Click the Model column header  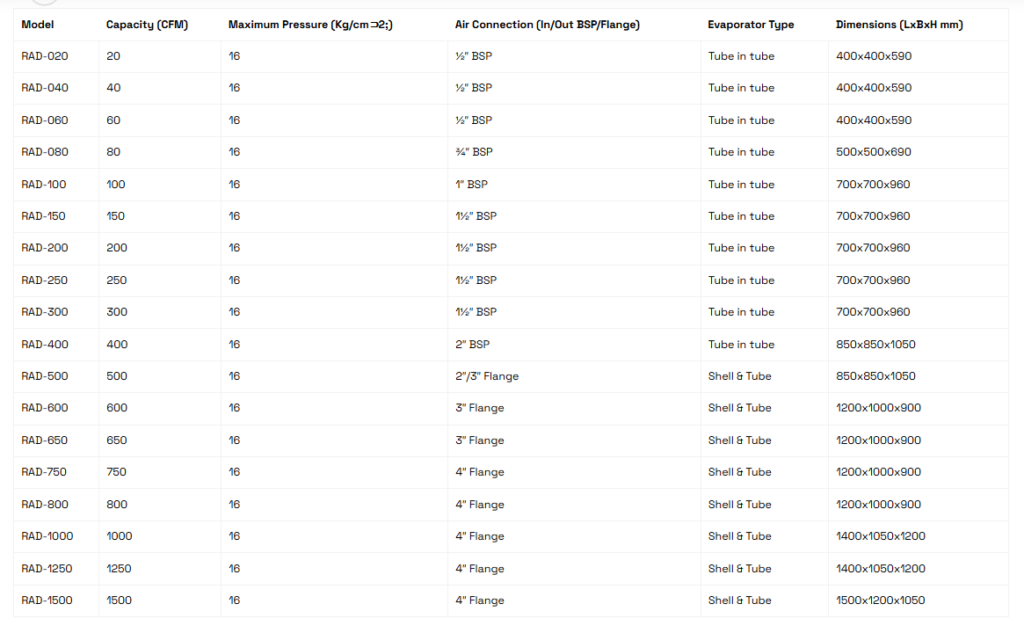coord(37,24)
